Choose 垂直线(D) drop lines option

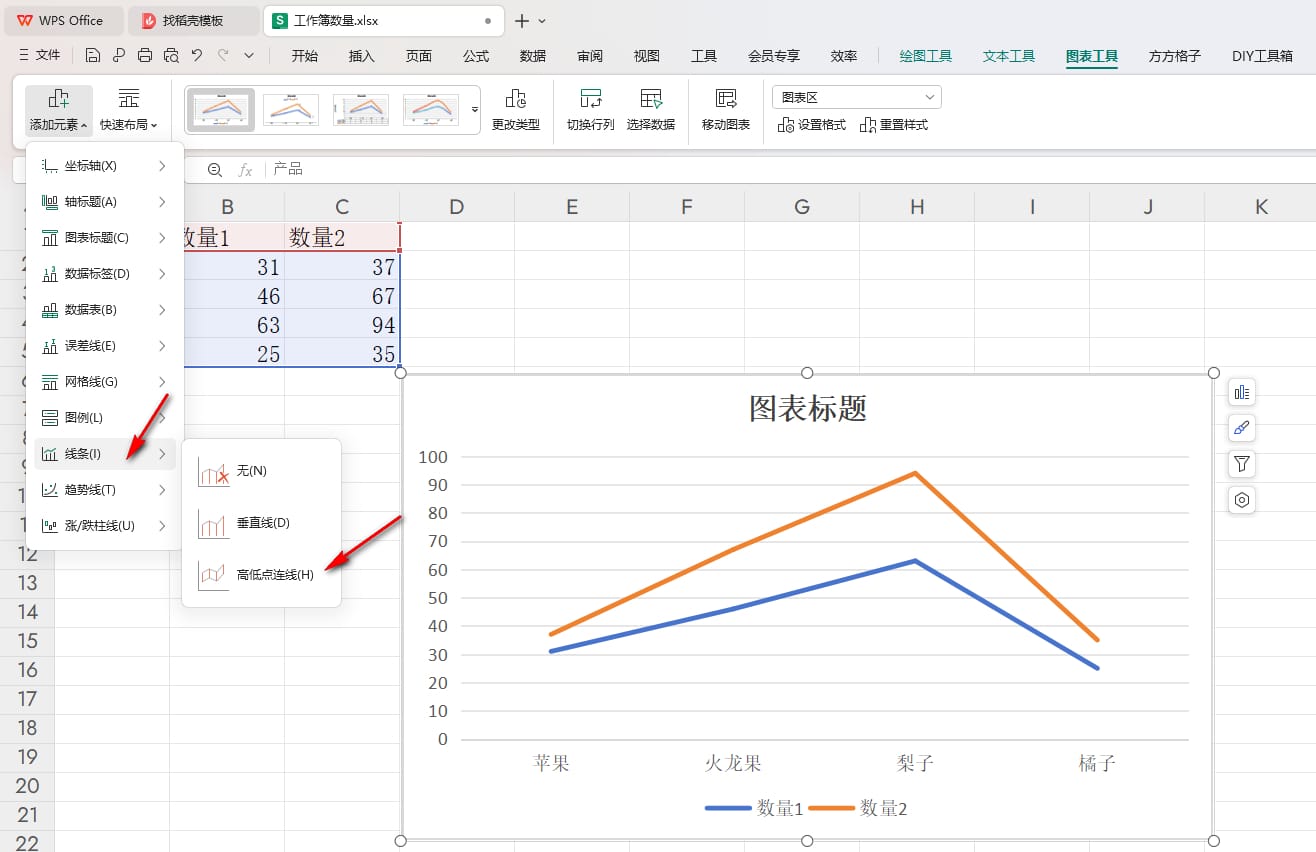261,523
